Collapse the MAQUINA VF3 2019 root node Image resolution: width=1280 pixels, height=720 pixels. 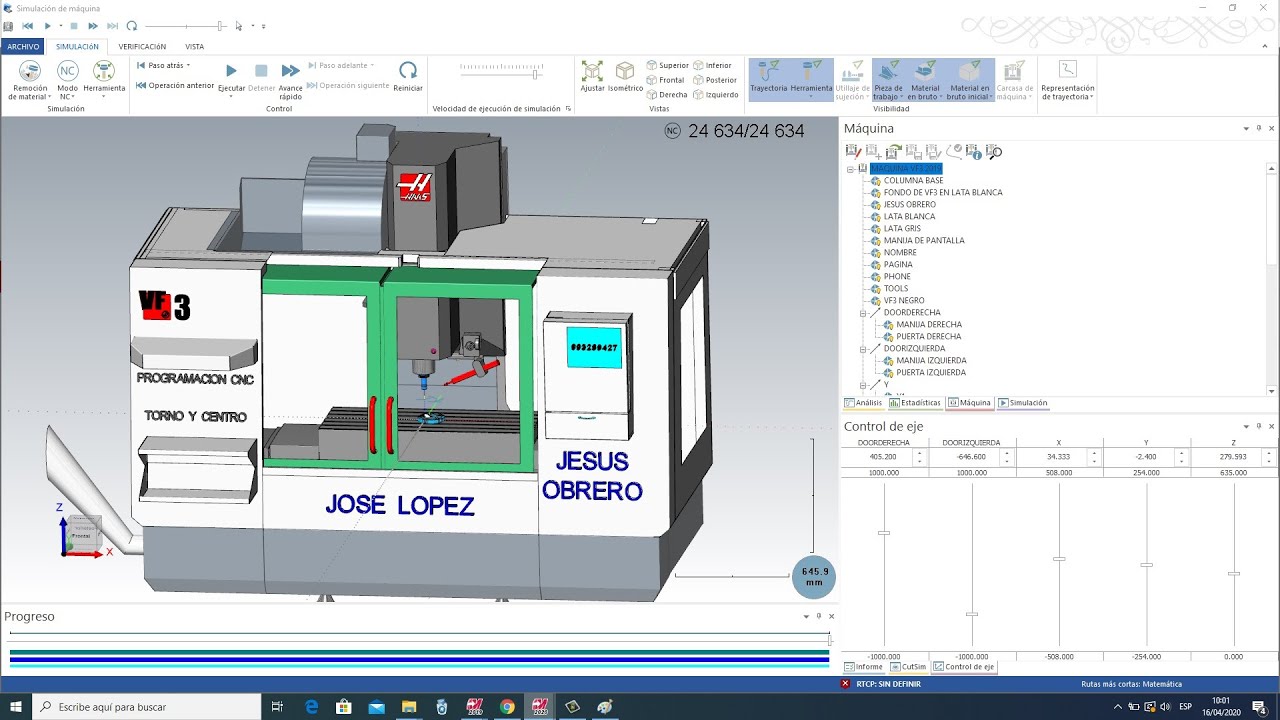(x=850, y=169)
